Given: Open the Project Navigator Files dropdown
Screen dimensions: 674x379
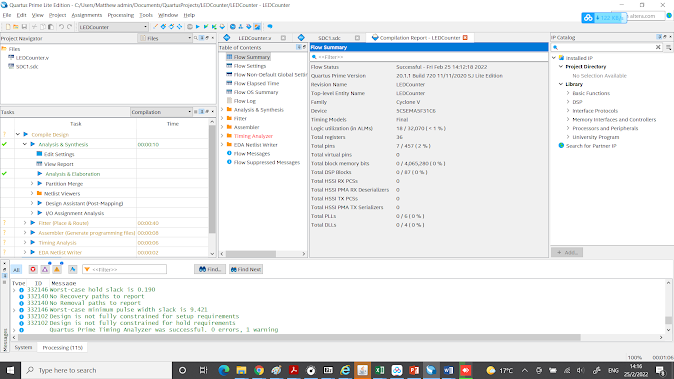Looking at the screenshot, I should click(165, 38).
